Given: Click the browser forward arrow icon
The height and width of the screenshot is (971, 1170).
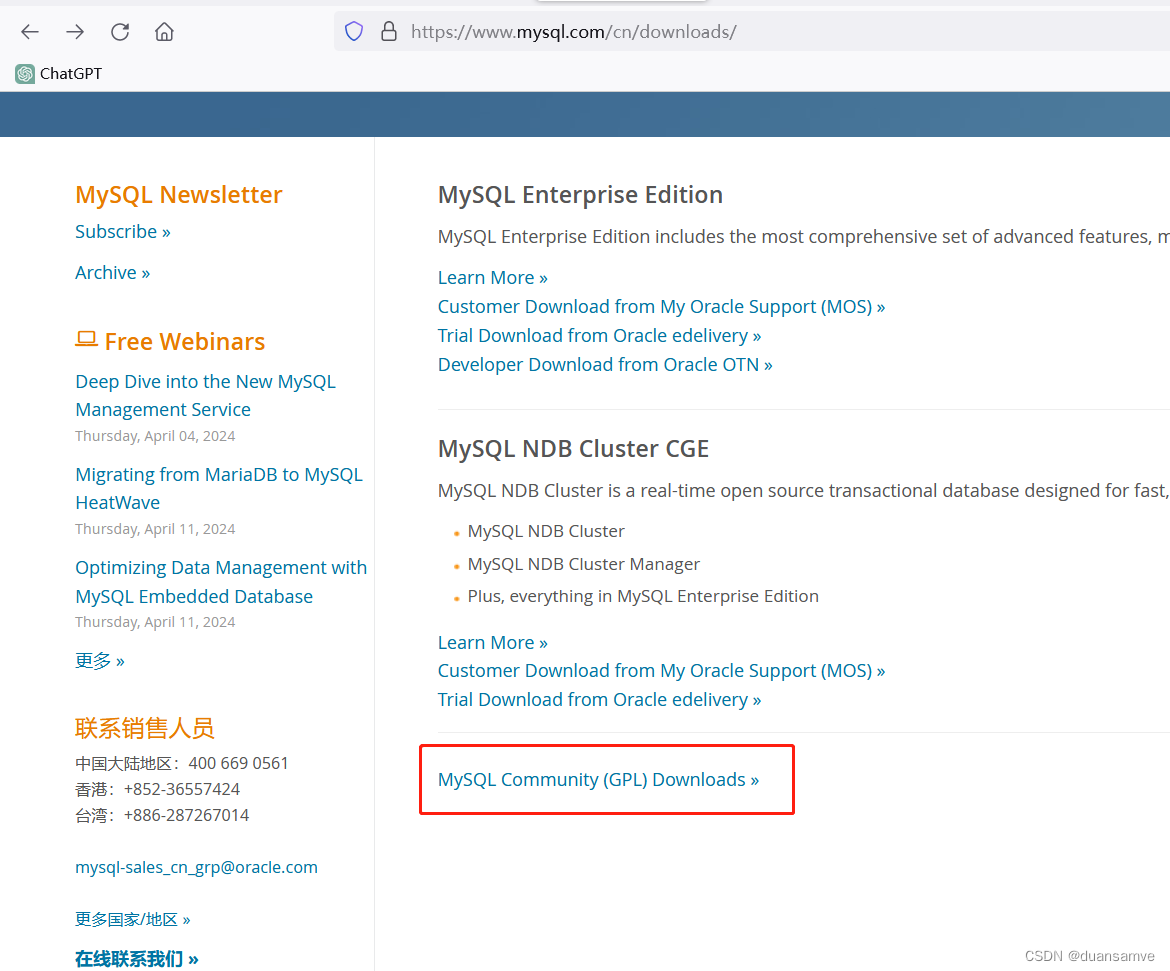Looking at the screenshot, I should 74,31.
